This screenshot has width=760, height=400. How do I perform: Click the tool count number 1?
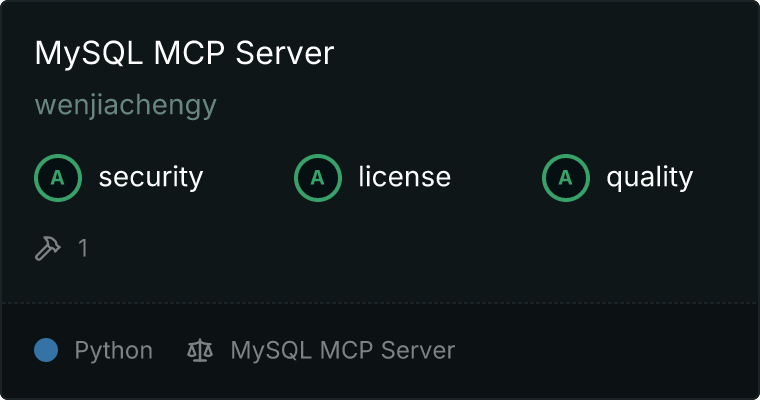[x=83, y=248]
